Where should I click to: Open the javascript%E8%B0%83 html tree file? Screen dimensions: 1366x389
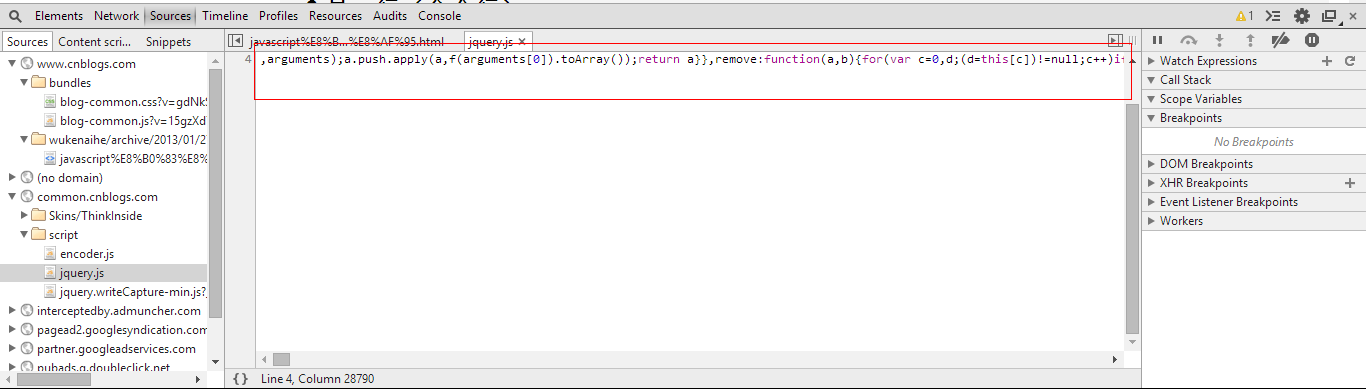133,159
